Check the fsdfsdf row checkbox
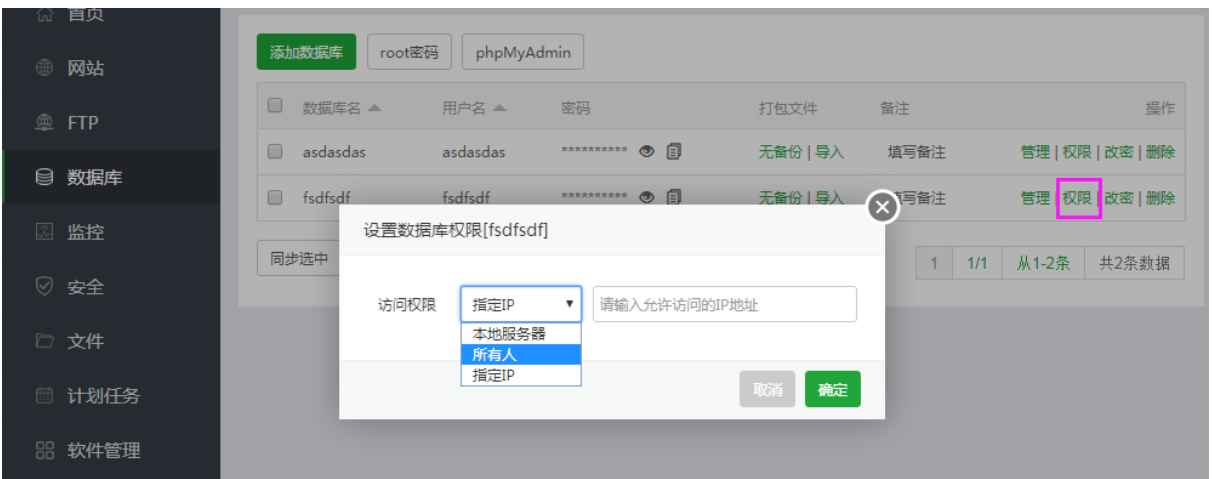Viewport: 1212px width, 479px height. [275, 197]
